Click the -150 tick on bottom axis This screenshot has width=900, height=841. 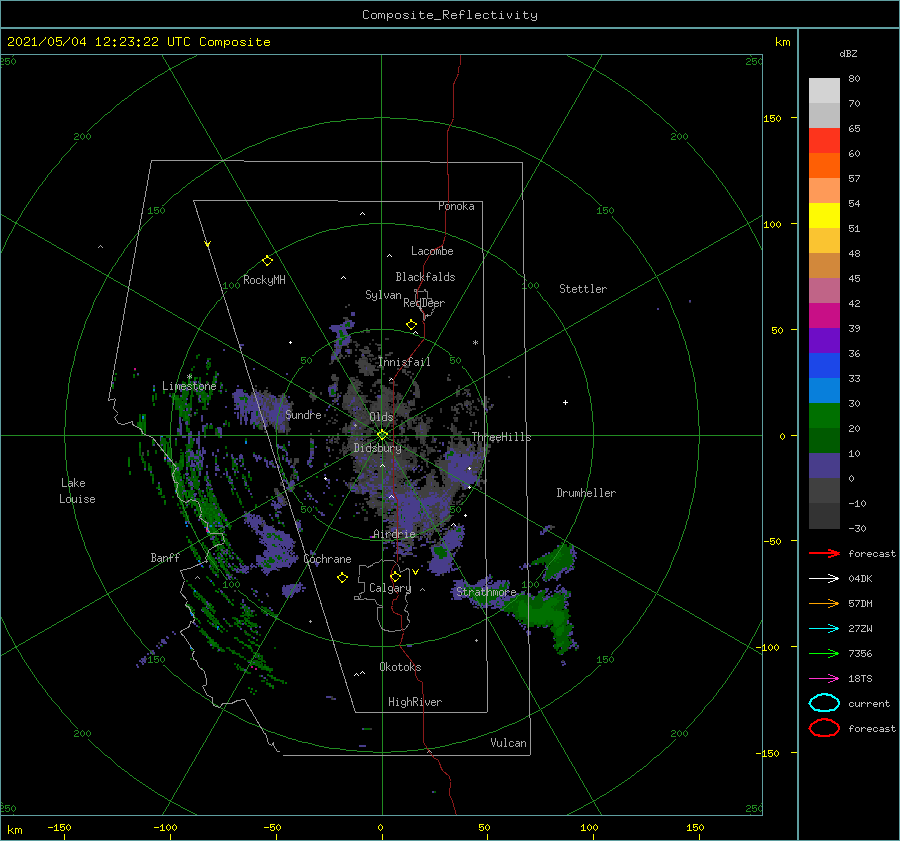coord(59,827)
